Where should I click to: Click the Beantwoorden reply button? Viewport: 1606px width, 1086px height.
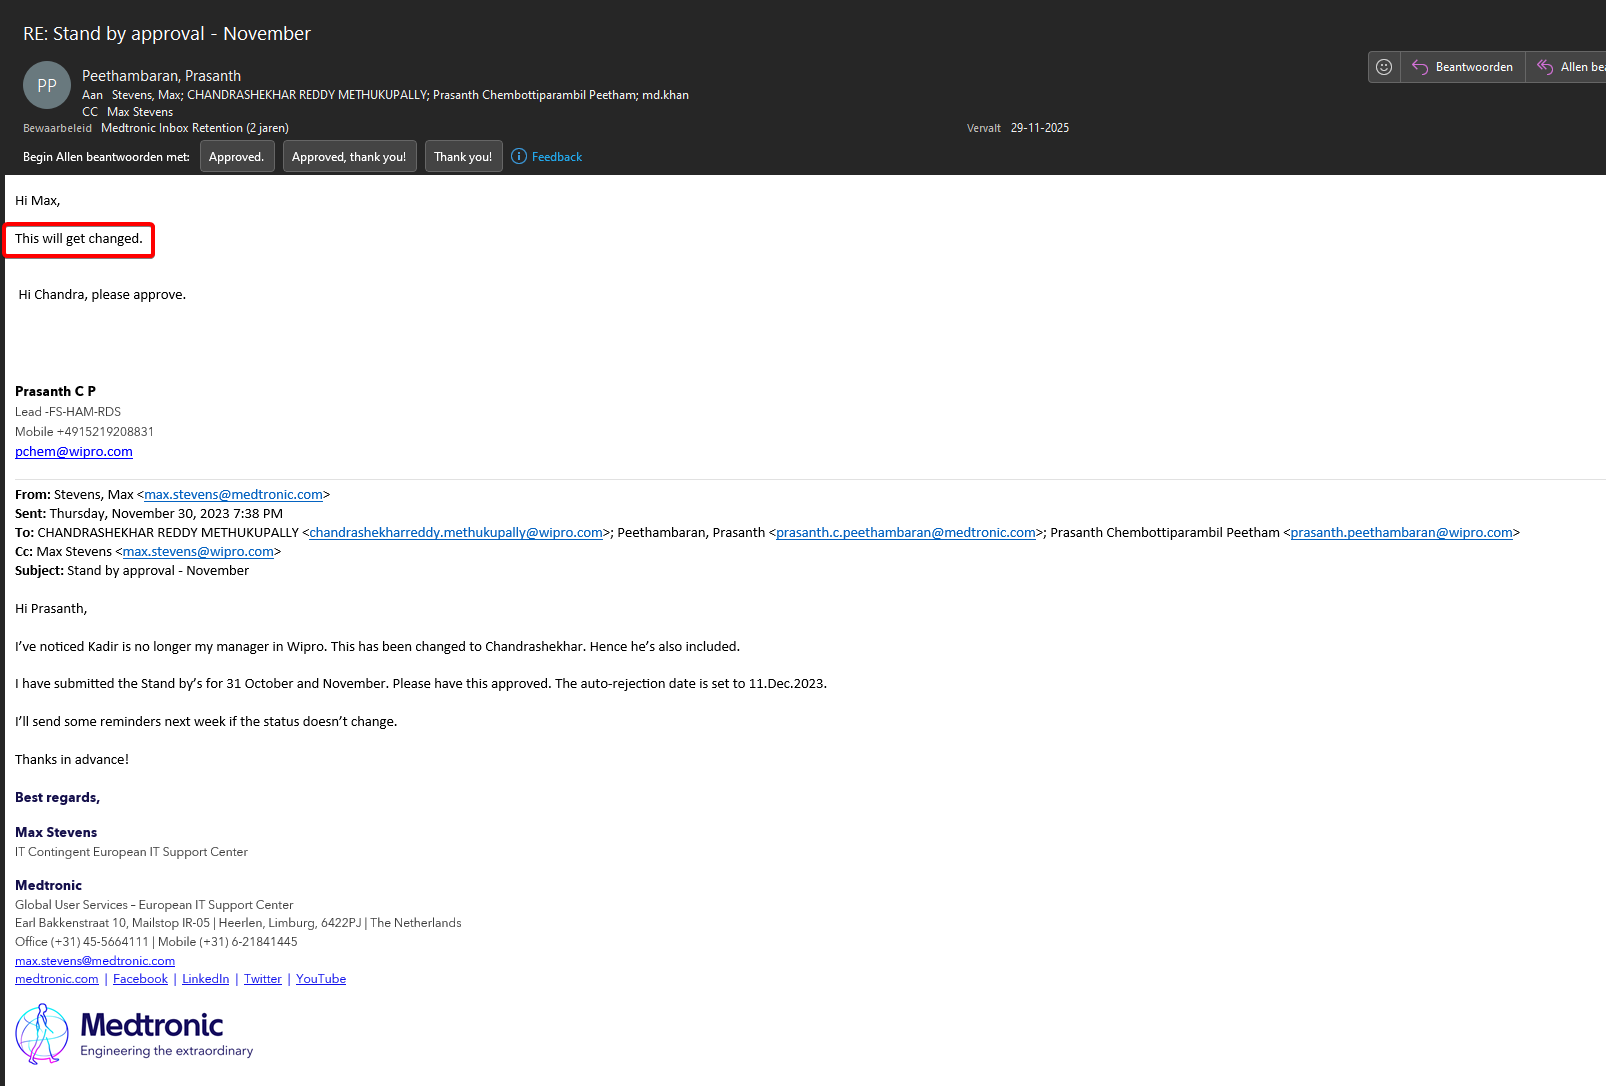1463,67
